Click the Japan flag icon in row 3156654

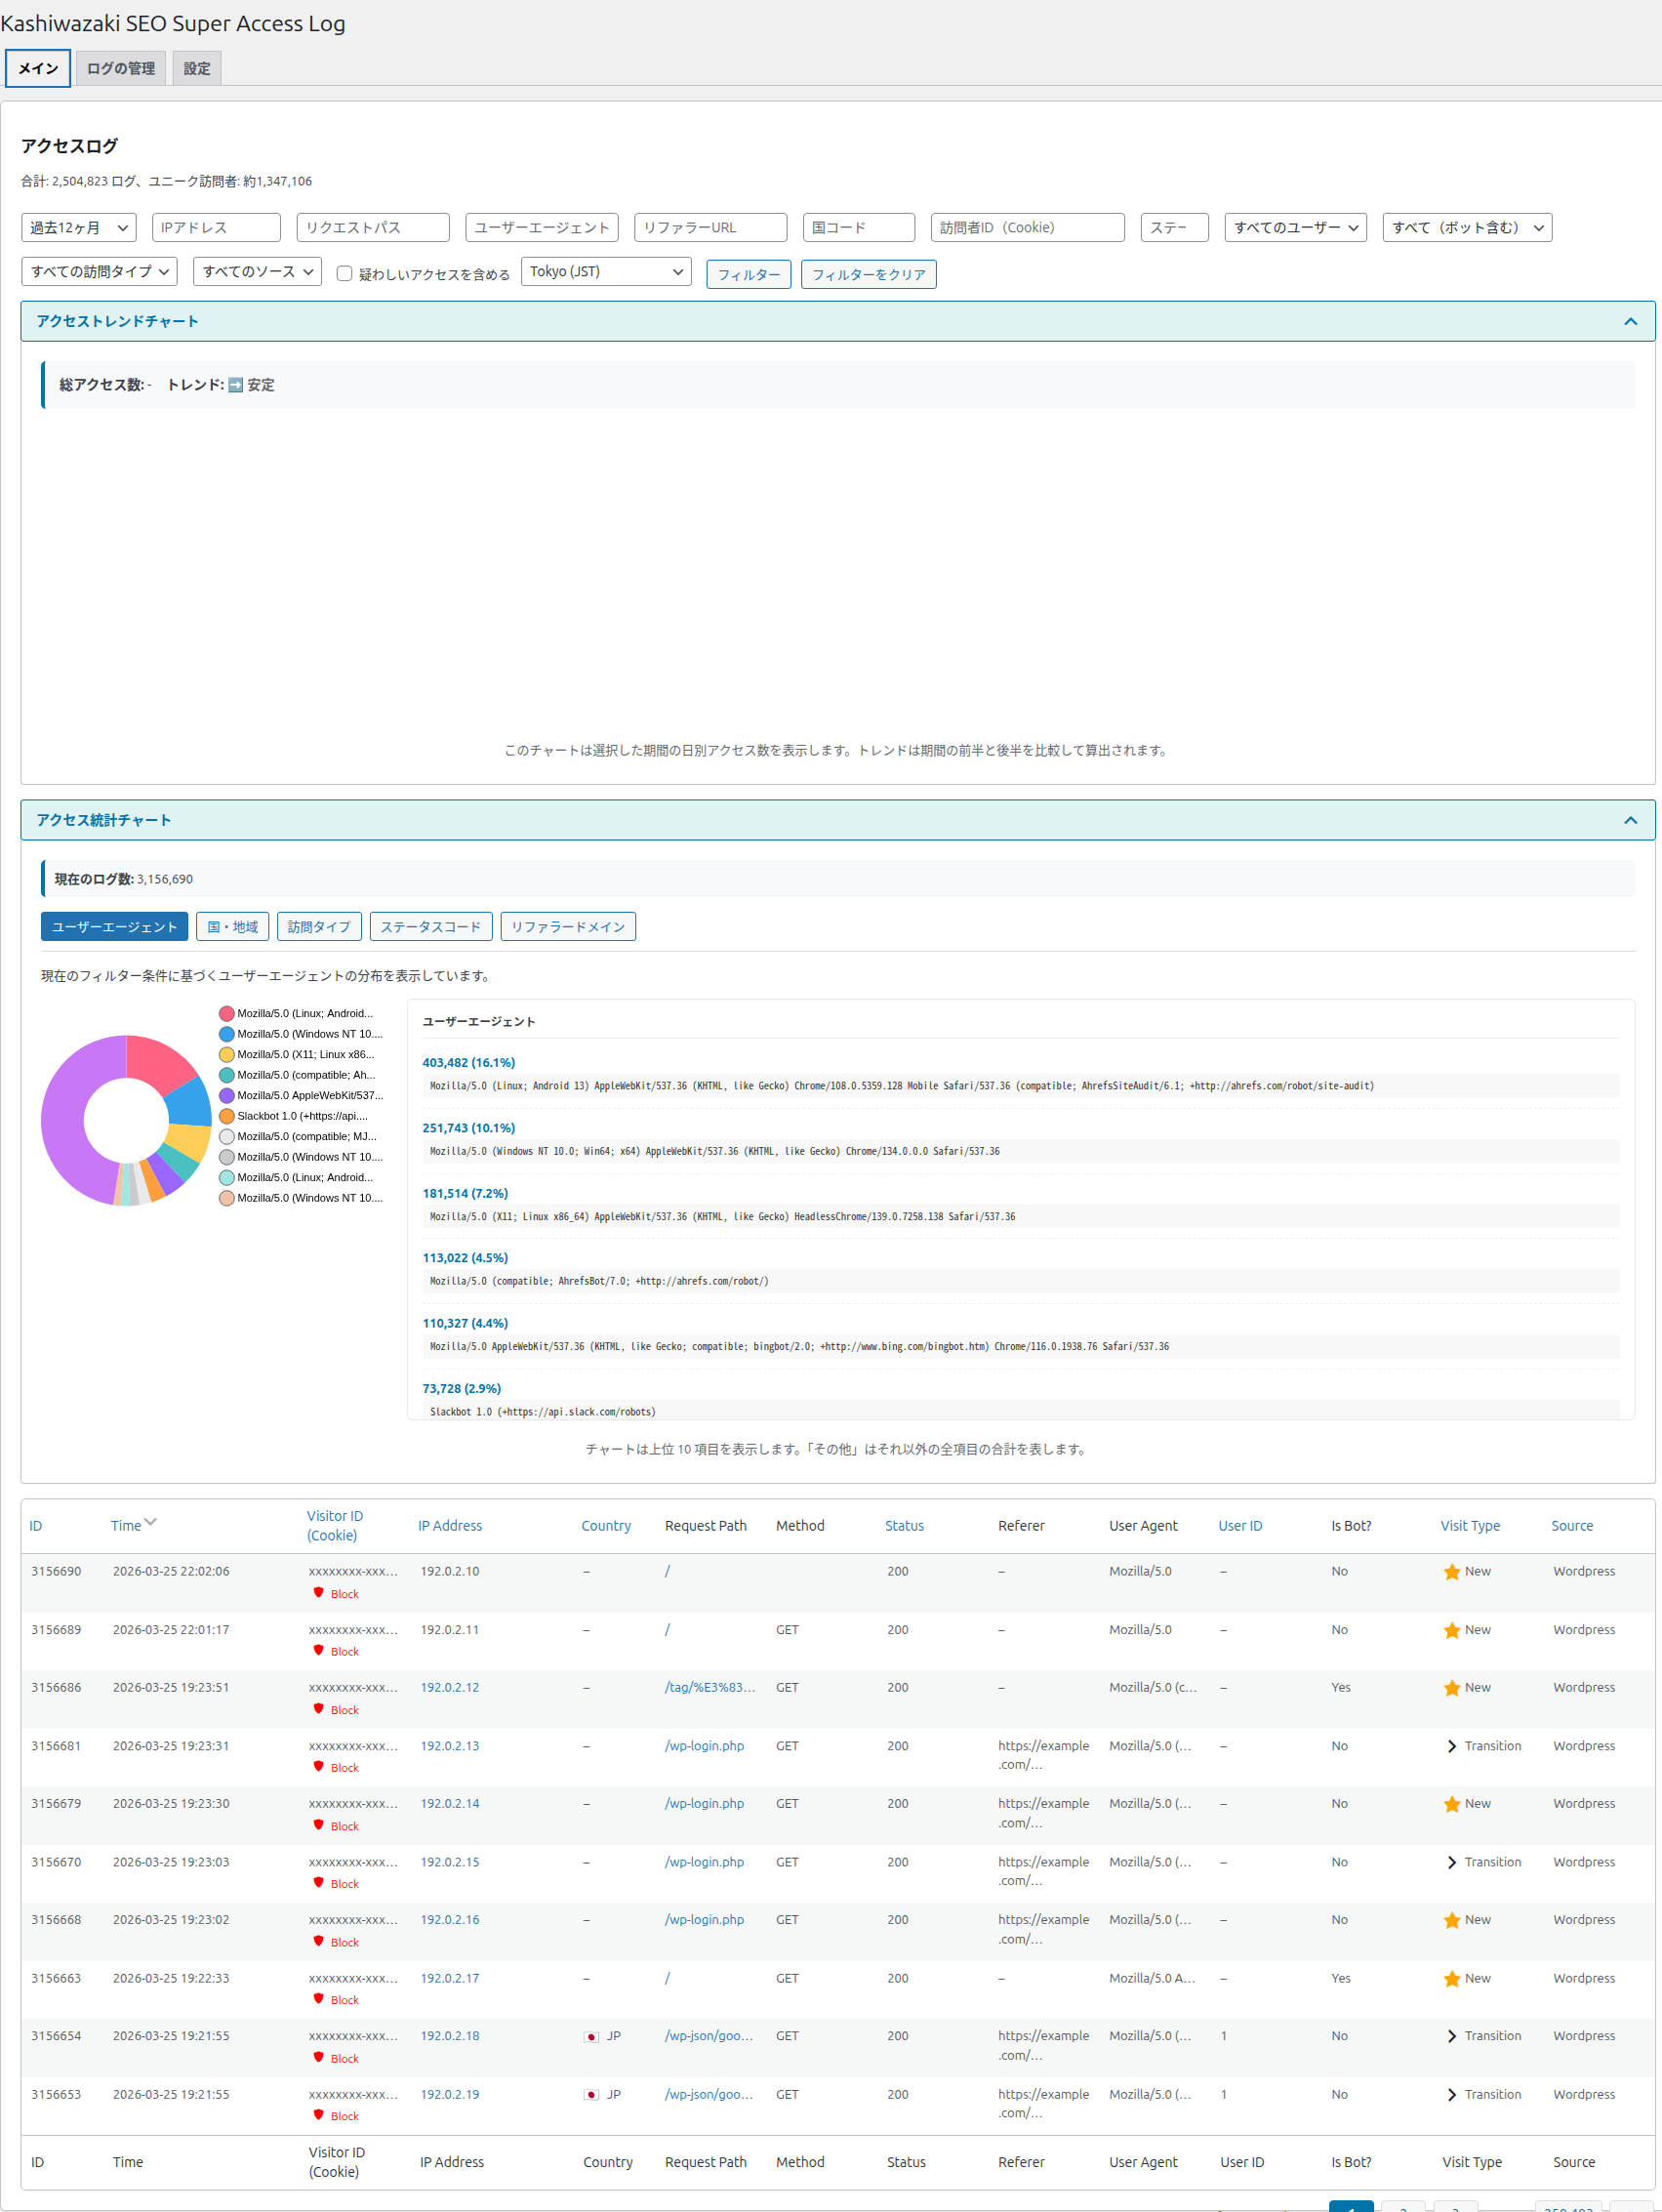pyautogui.click(x=591, y=2036)
